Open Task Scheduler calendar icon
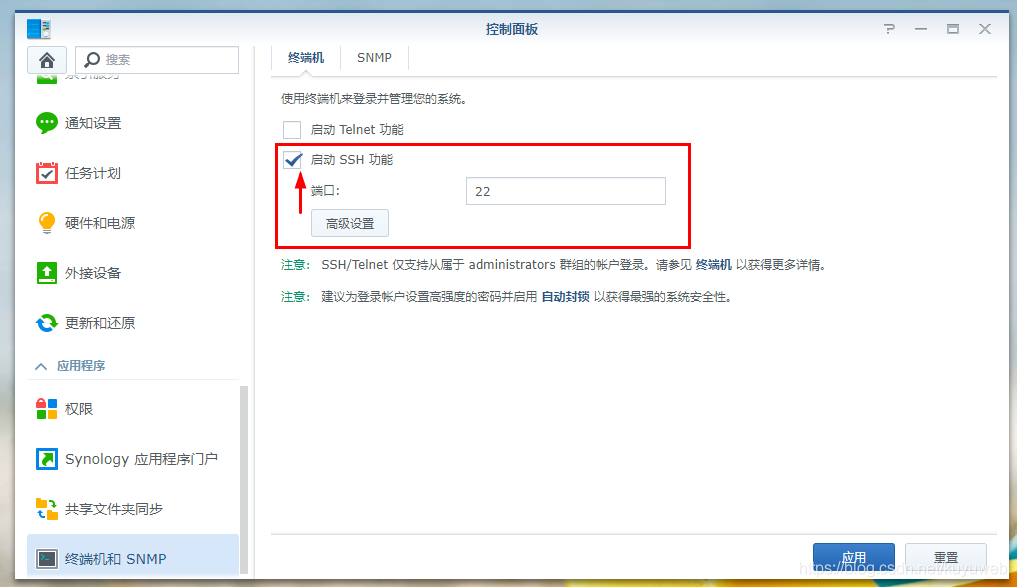Image resolution: width=1017 pixels, height=587 pixels. coord(47,173)
